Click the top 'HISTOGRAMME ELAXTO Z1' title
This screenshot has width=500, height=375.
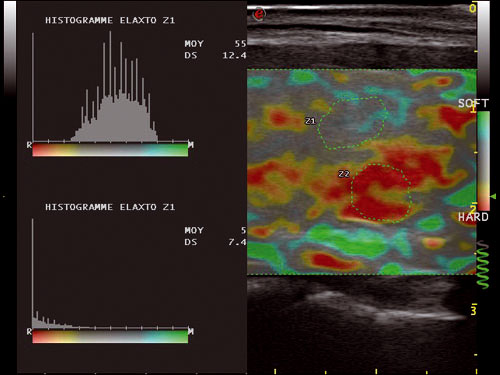[110, 20]
